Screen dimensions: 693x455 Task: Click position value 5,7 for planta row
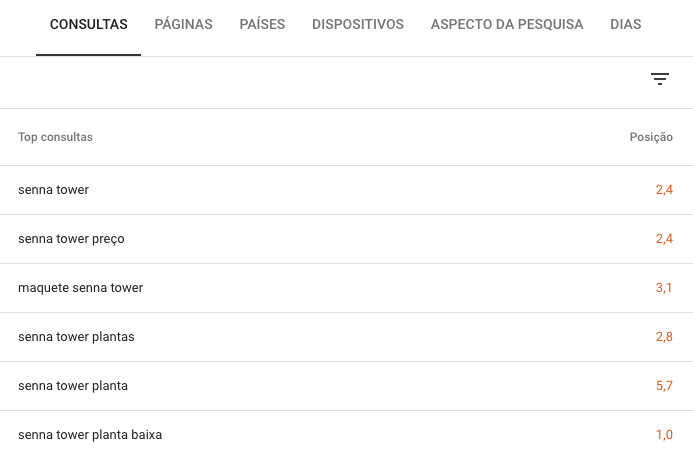click(664, 386)
